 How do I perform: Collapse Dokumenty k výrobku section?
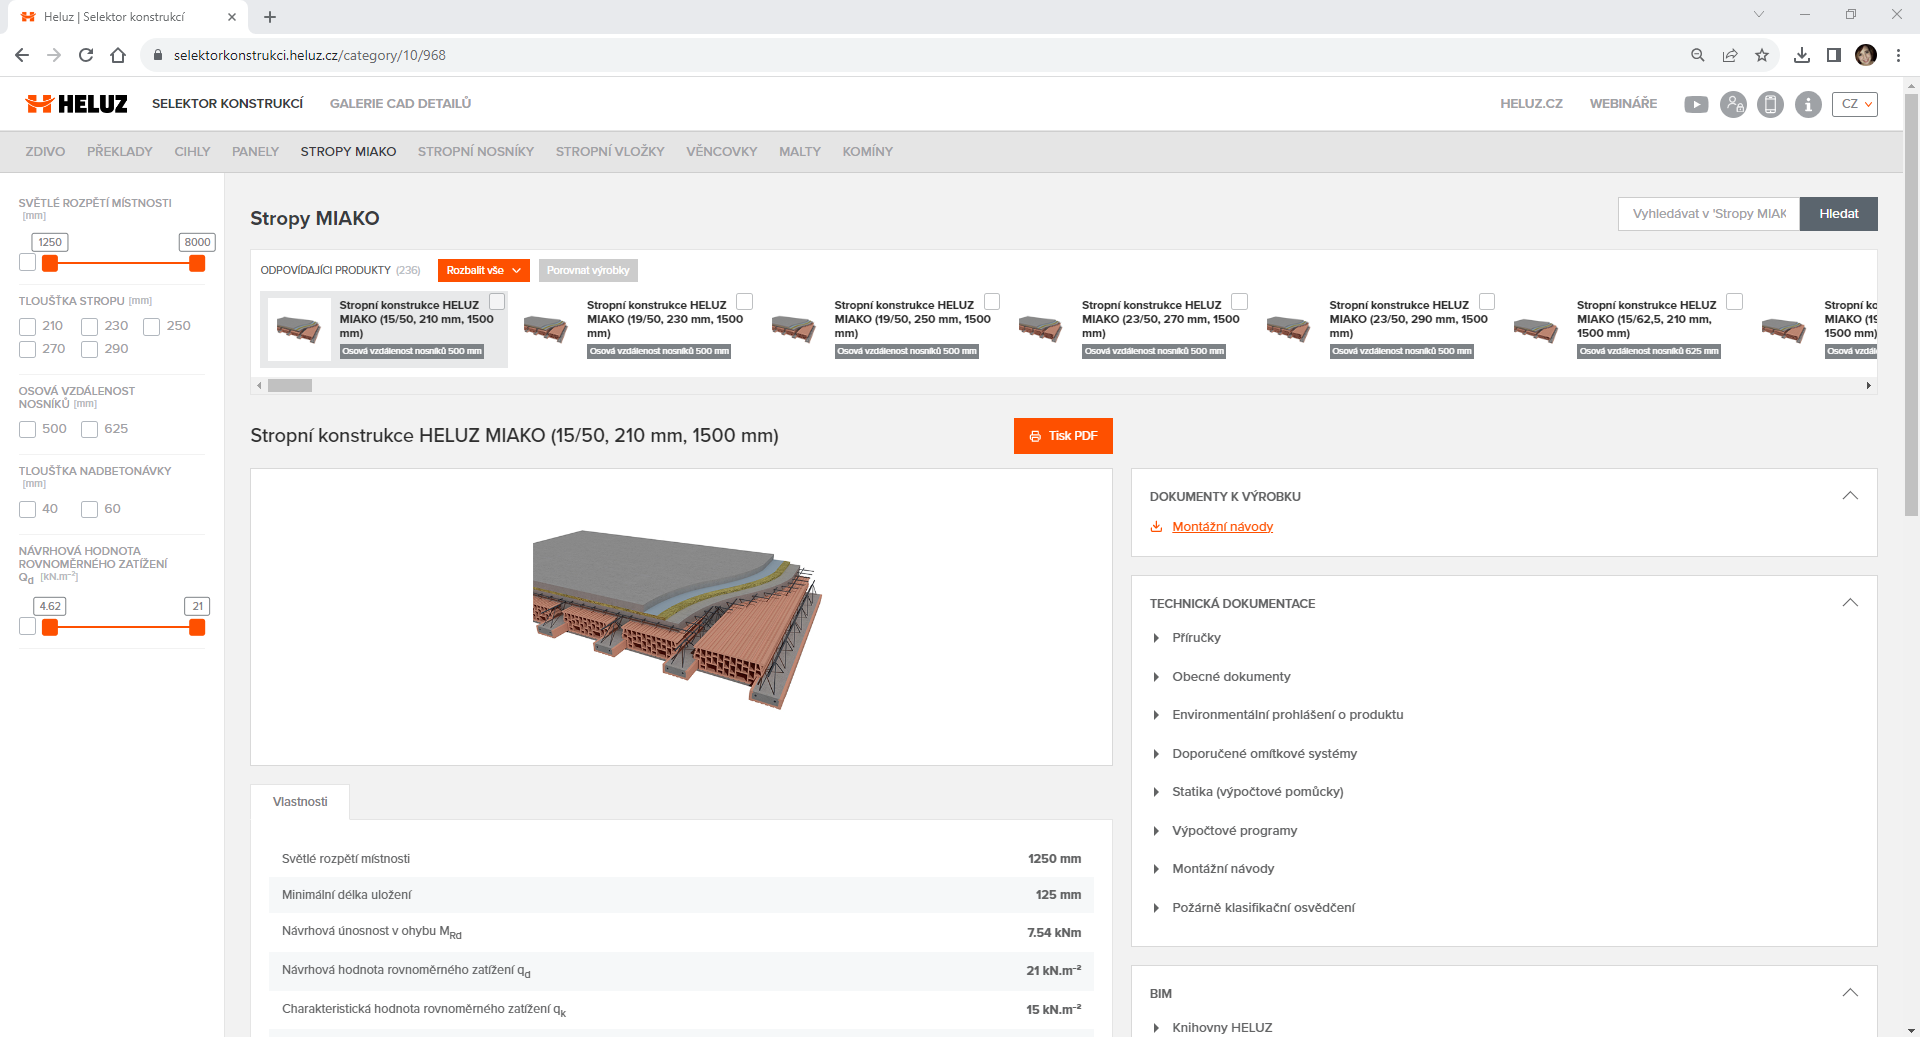pyautogui.click(x=1850, y=496)
